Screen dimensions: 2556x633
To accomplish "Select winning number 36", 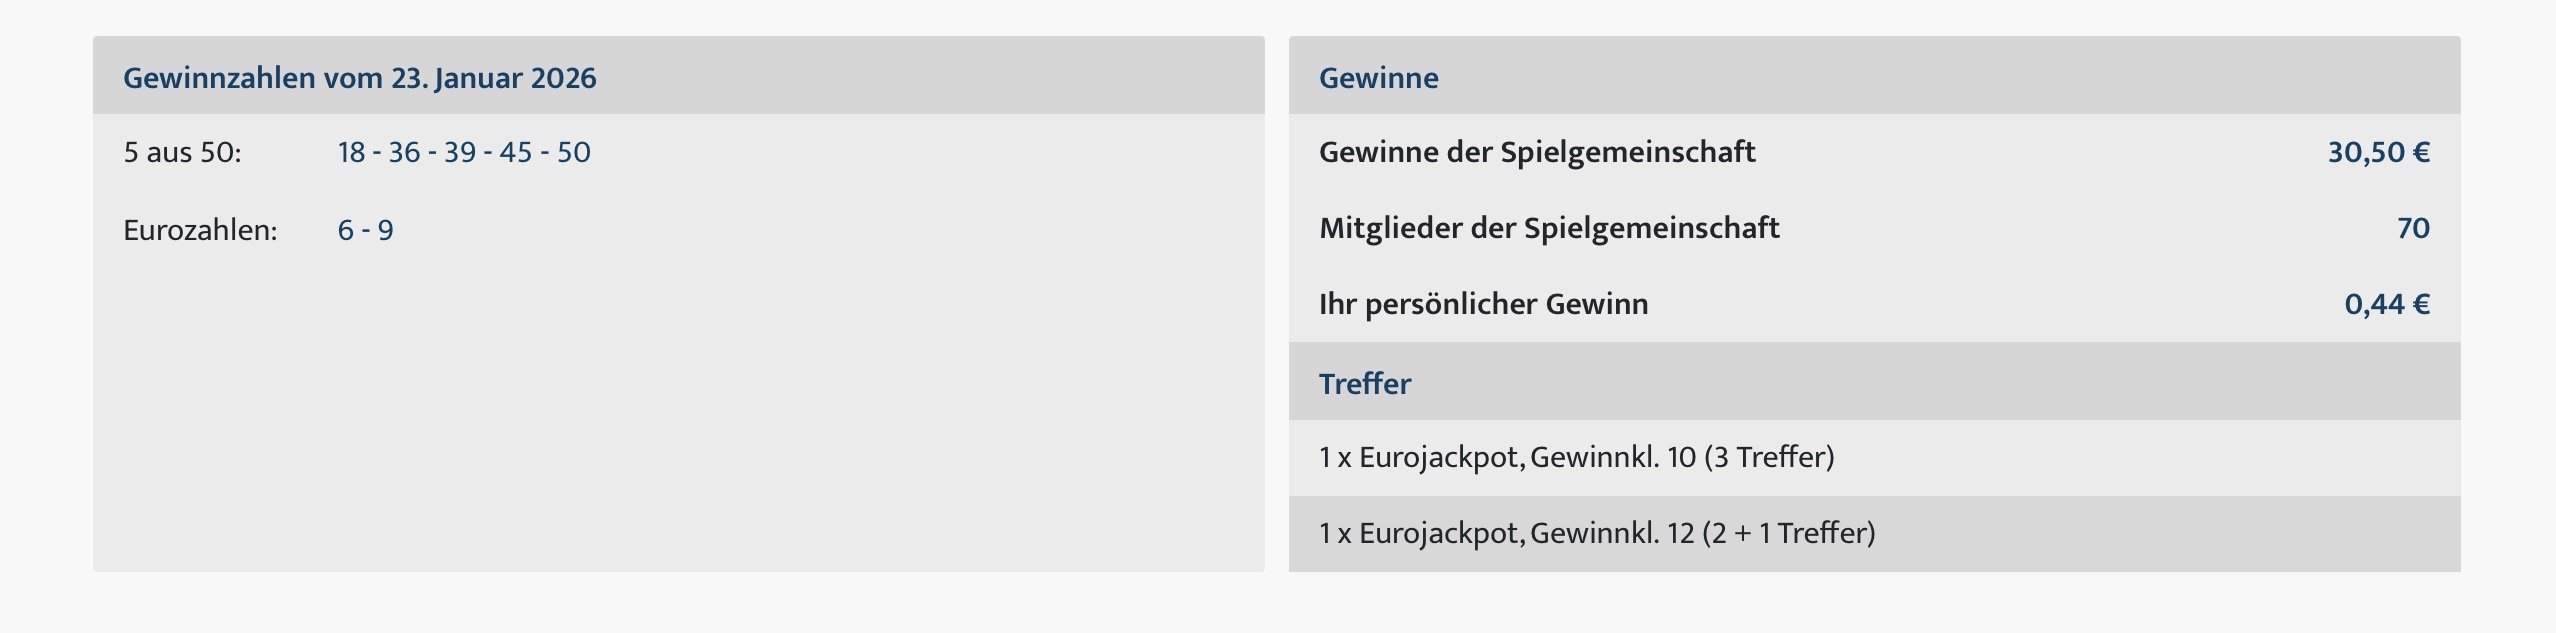I will click(x=404, y=152).
